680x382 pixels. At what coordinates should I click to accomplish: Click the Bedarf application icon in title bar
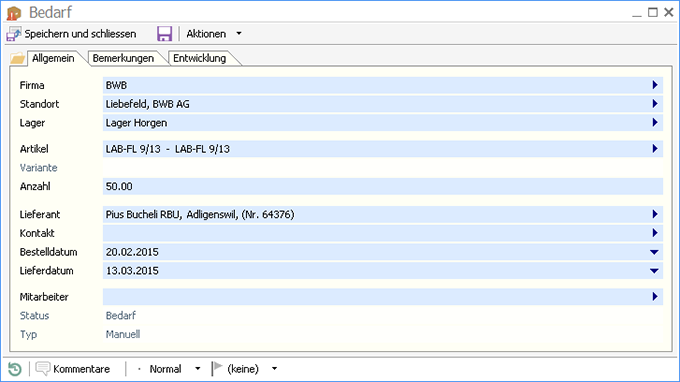(14, 13)
